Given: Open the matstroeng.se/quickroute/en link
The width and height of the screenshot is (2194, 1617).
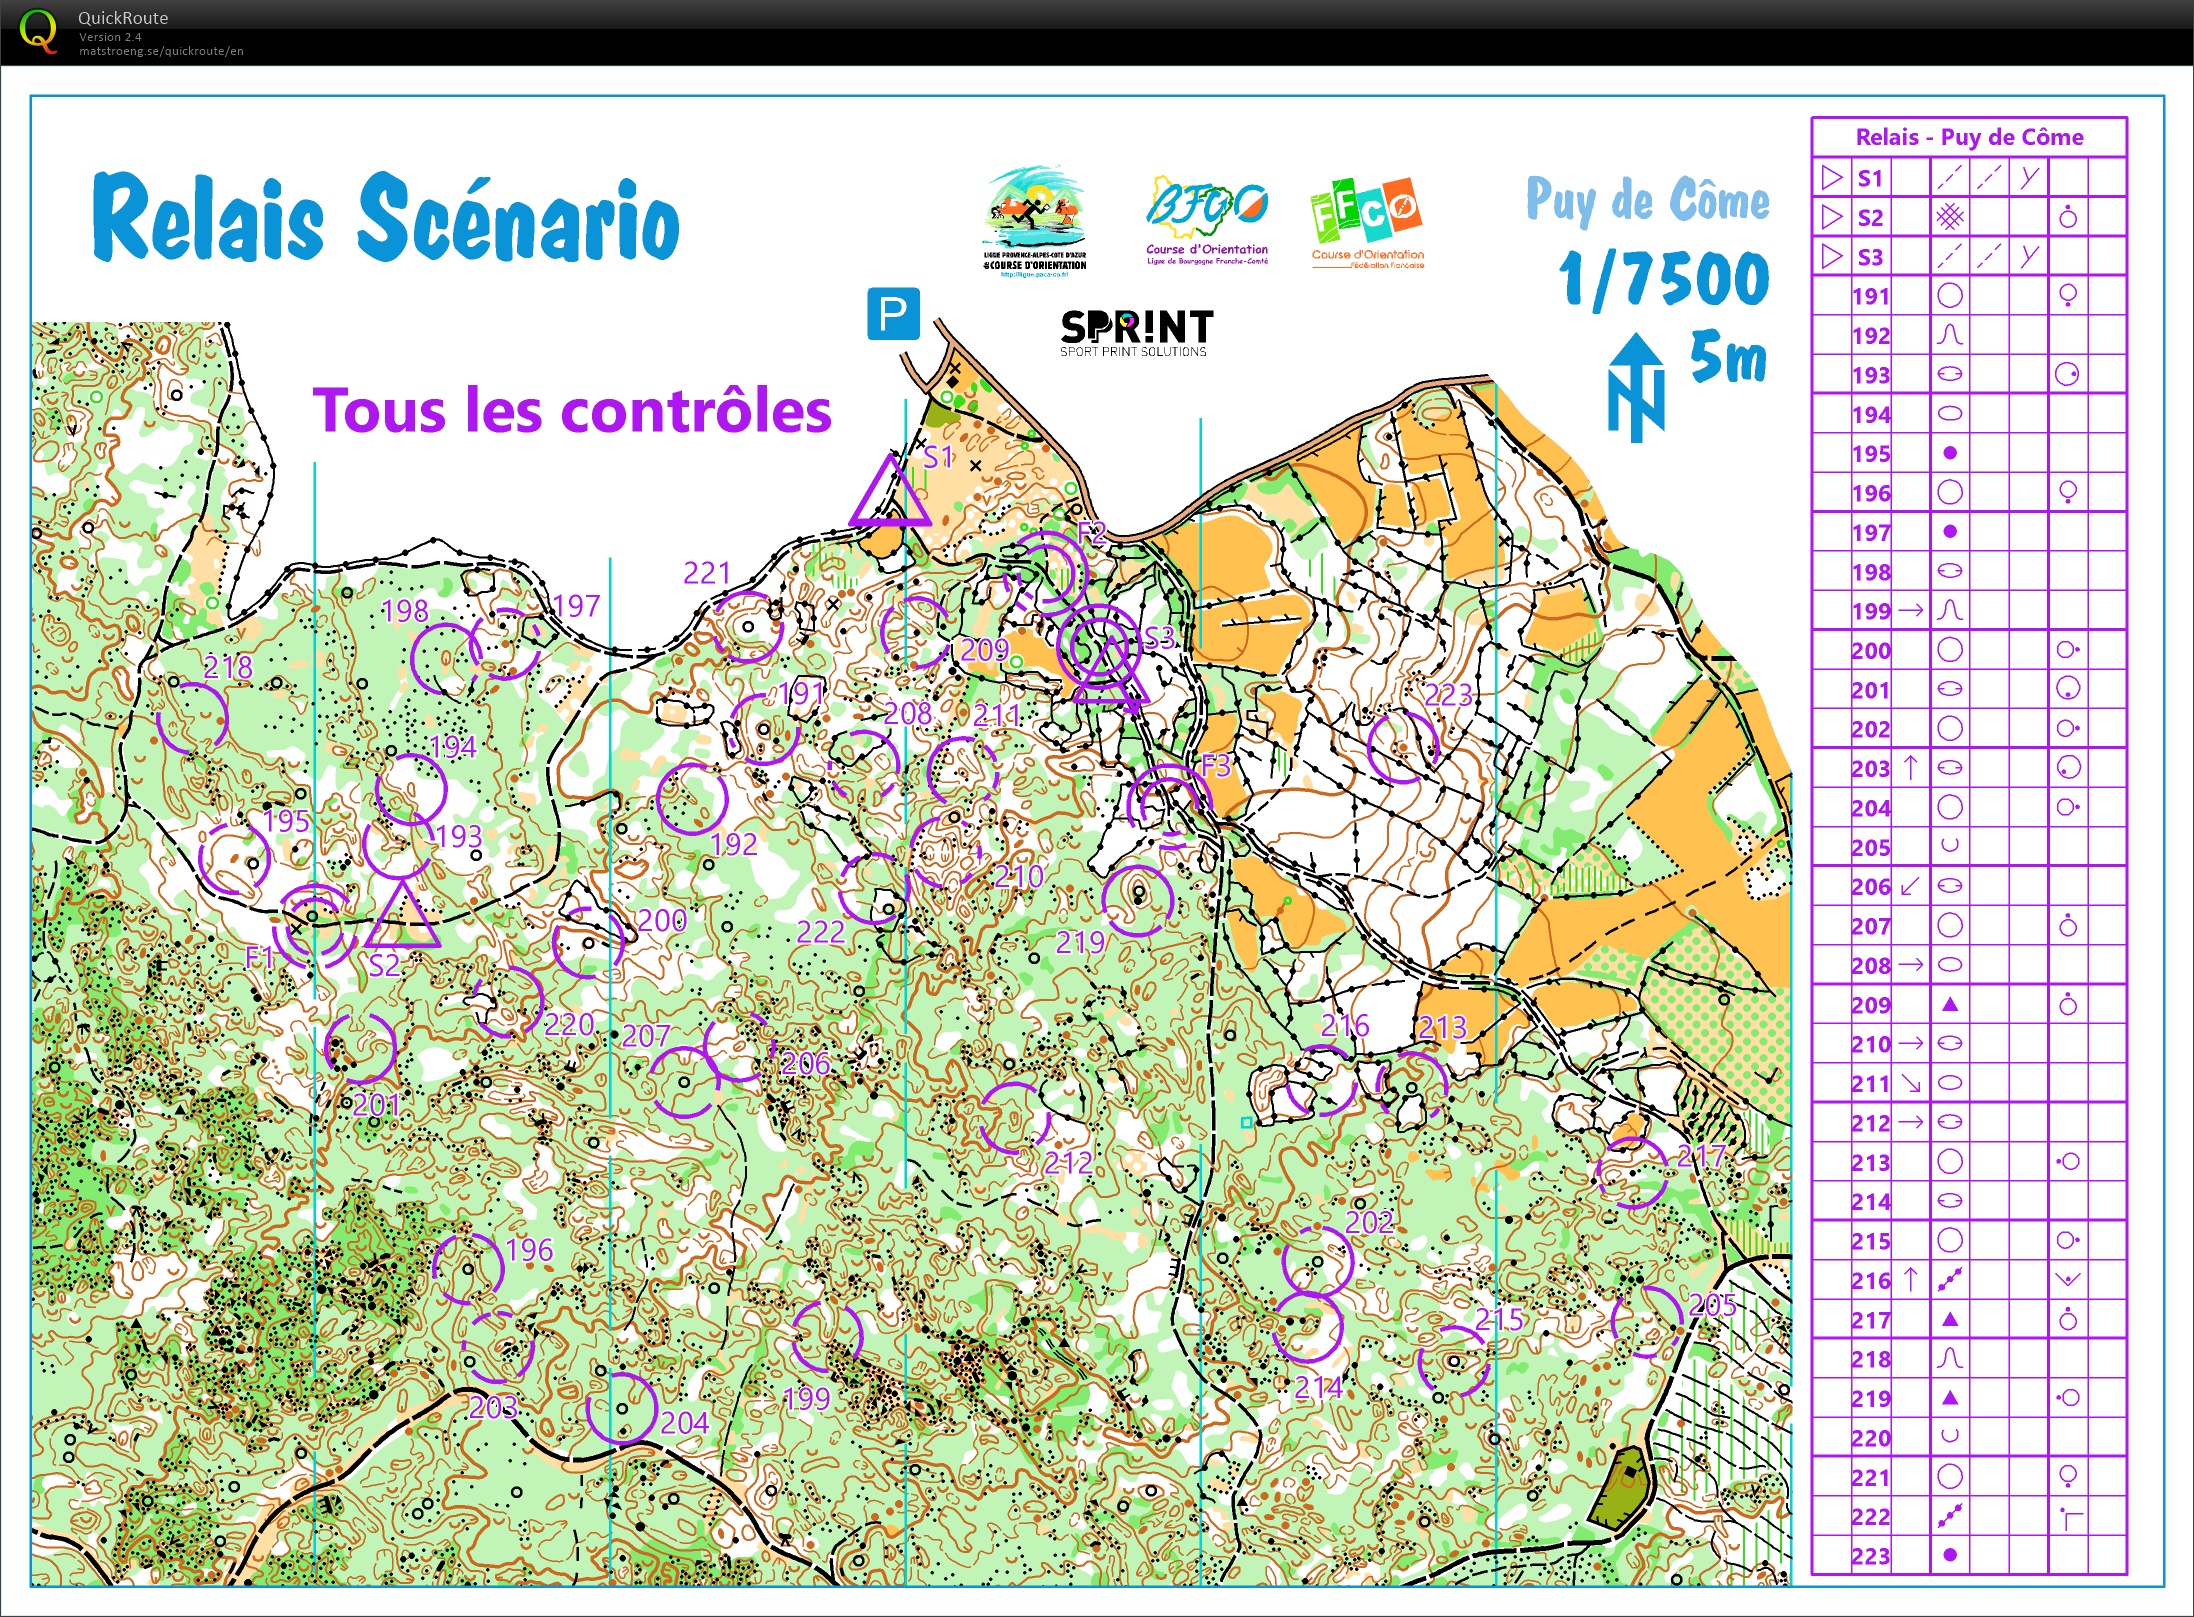Looking at the screenshot, I should [x=161, y=51].
